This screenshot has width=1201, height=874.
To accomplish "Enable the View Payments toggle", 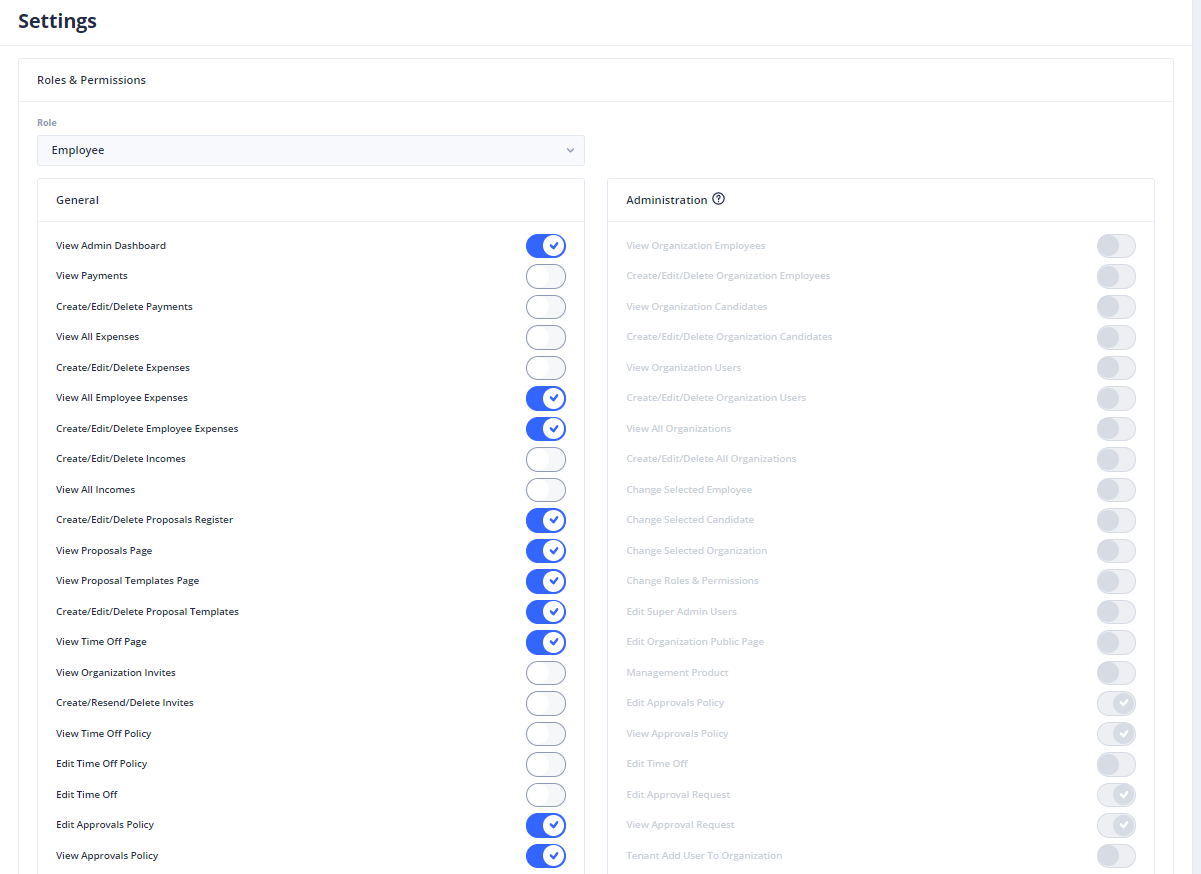I will pos(546,276).
